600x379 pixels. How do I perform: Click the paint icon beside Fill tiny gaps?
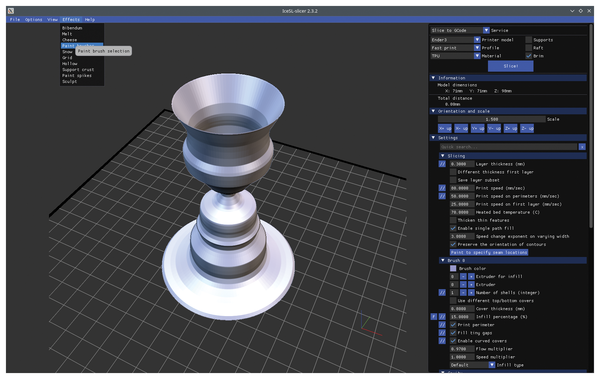click(442, 333)
